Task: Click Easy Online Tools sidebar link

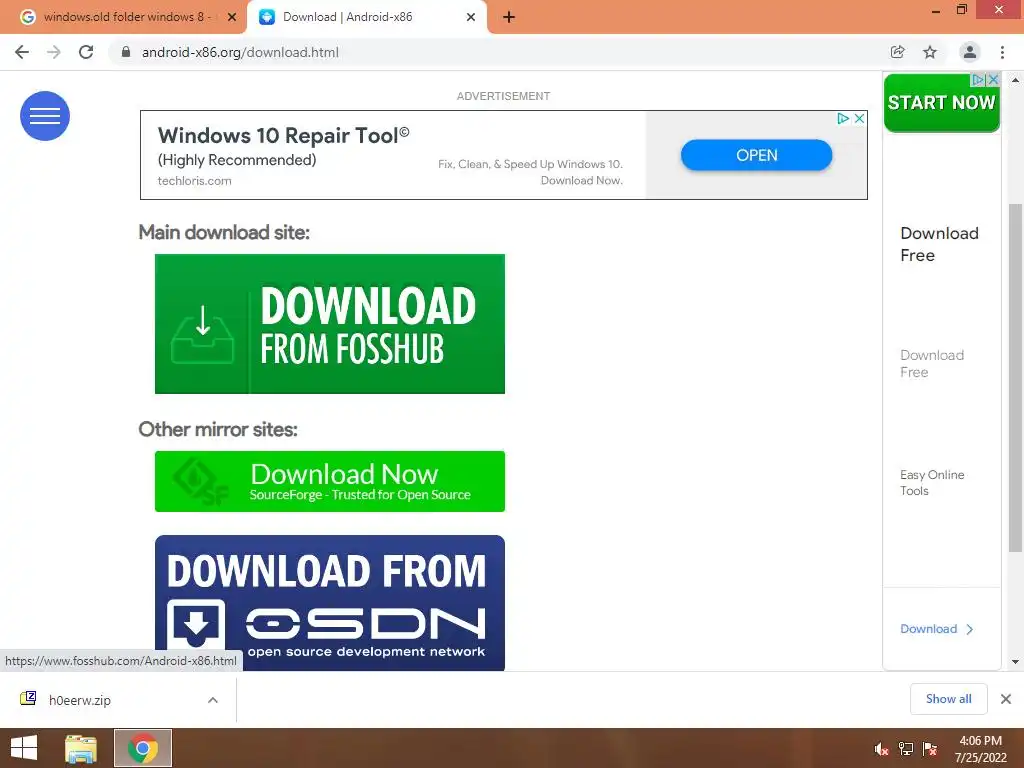Action: pyautogui.click(x=932, y=483)
